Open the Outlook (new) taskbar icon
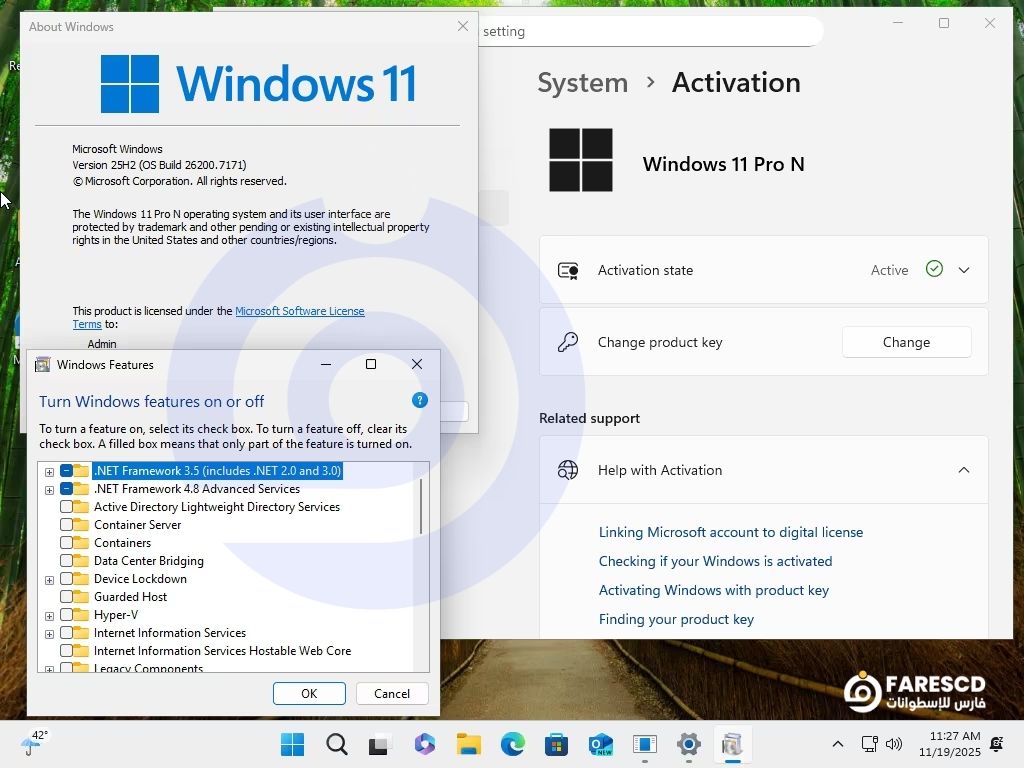 600,745
